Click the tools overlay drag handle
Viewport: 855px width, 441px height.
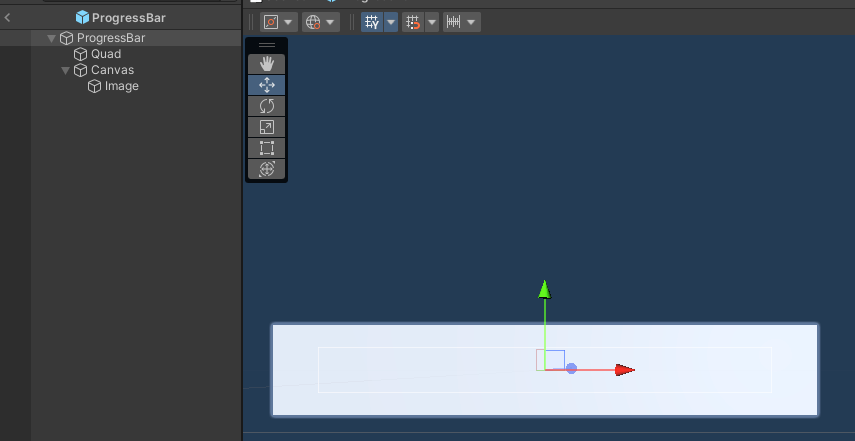pyautogui.click(x=267, y=45)
